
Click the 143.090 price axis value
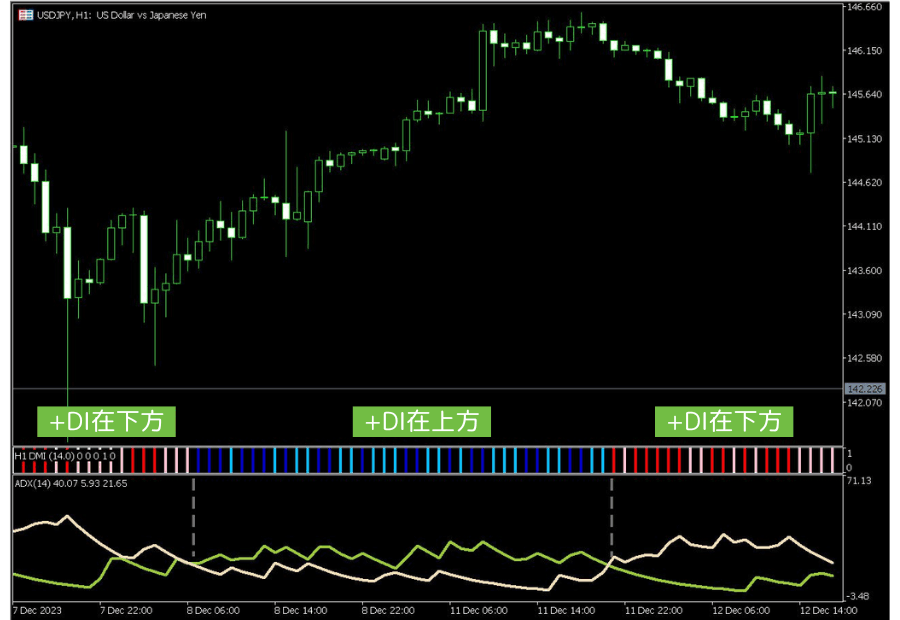click(865, 315)
